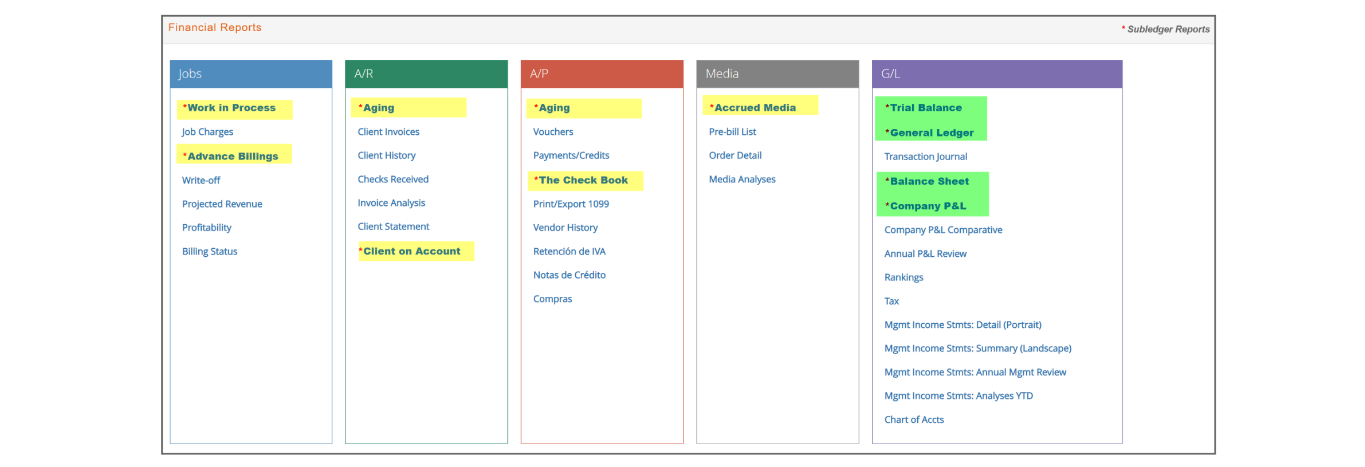
Task: Click the Subledger Reports legend text
Action: (1168, 30)
